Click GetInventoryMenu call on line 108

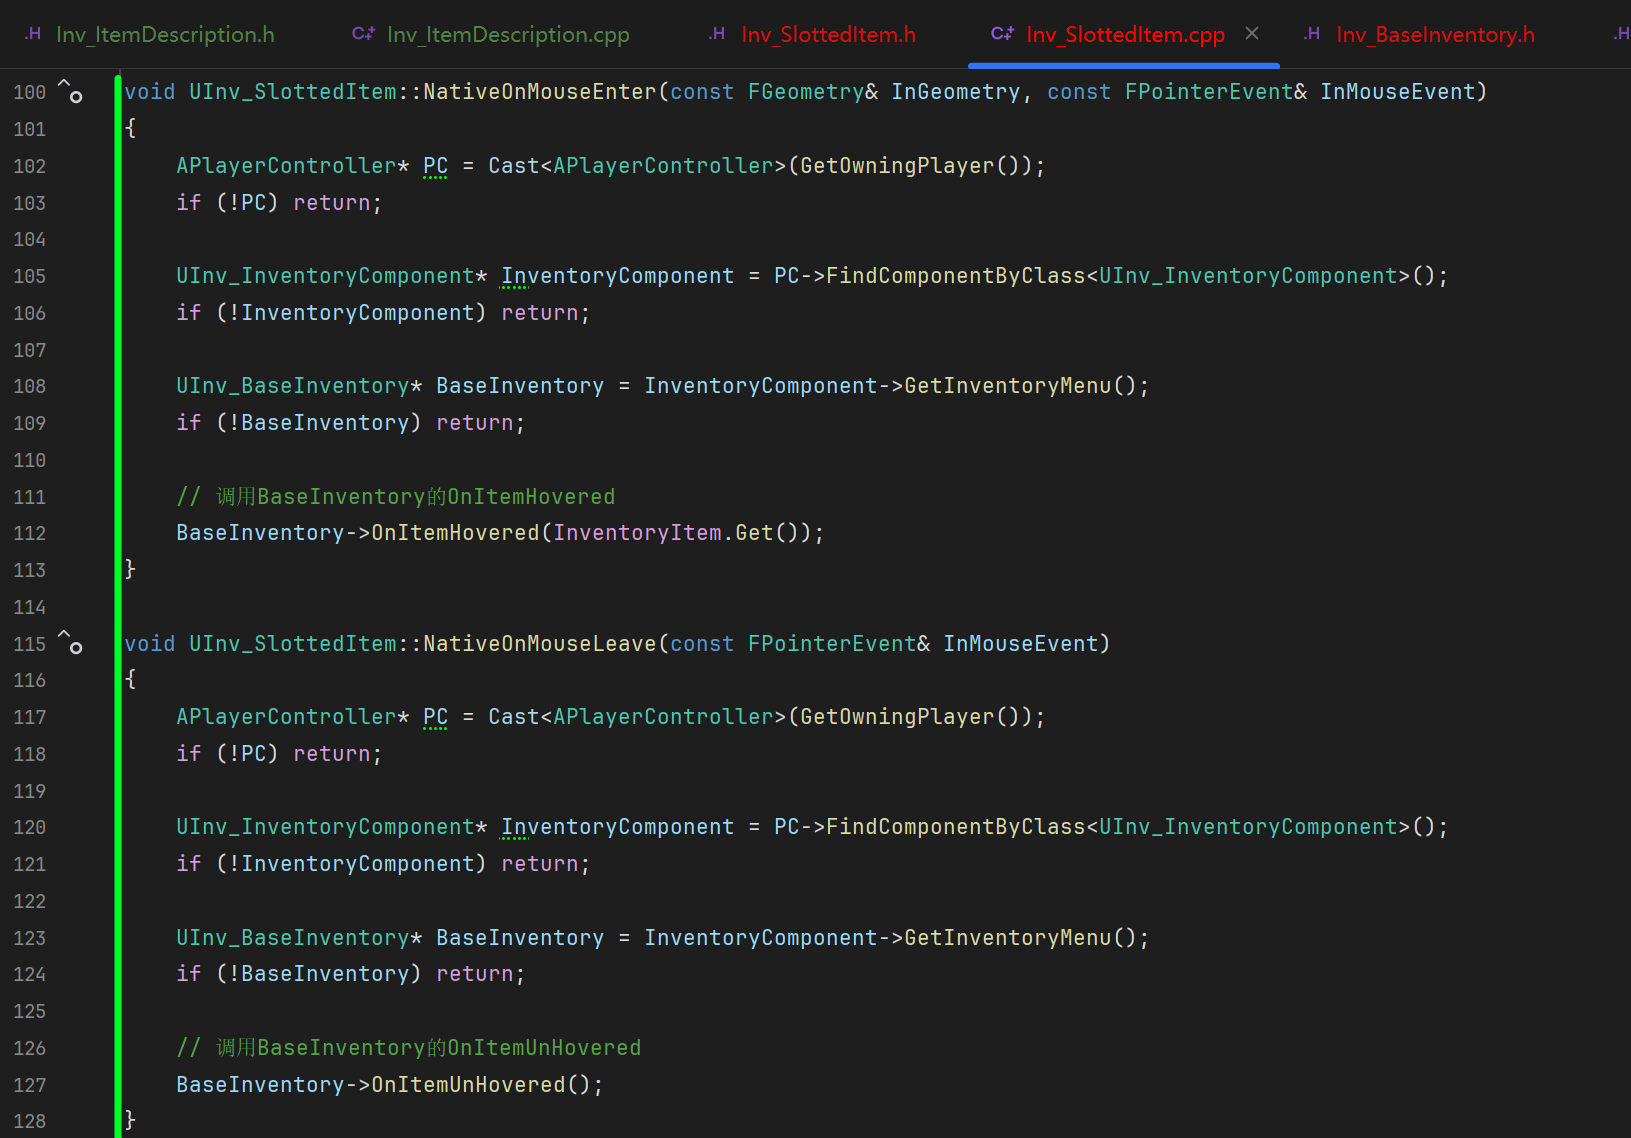pos(1008,386)
